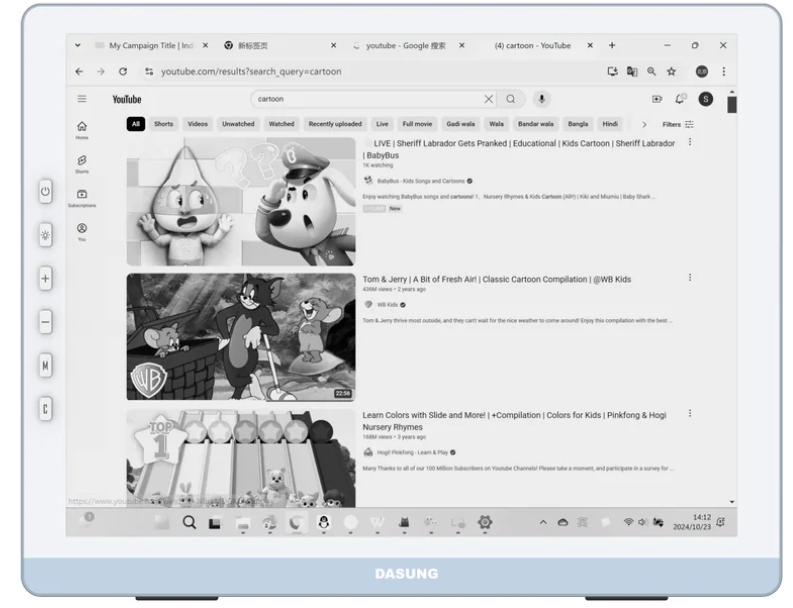The image size is (793, 608).
Task: Toggle the Unwatched filter chip
Action: click(238, 124)
